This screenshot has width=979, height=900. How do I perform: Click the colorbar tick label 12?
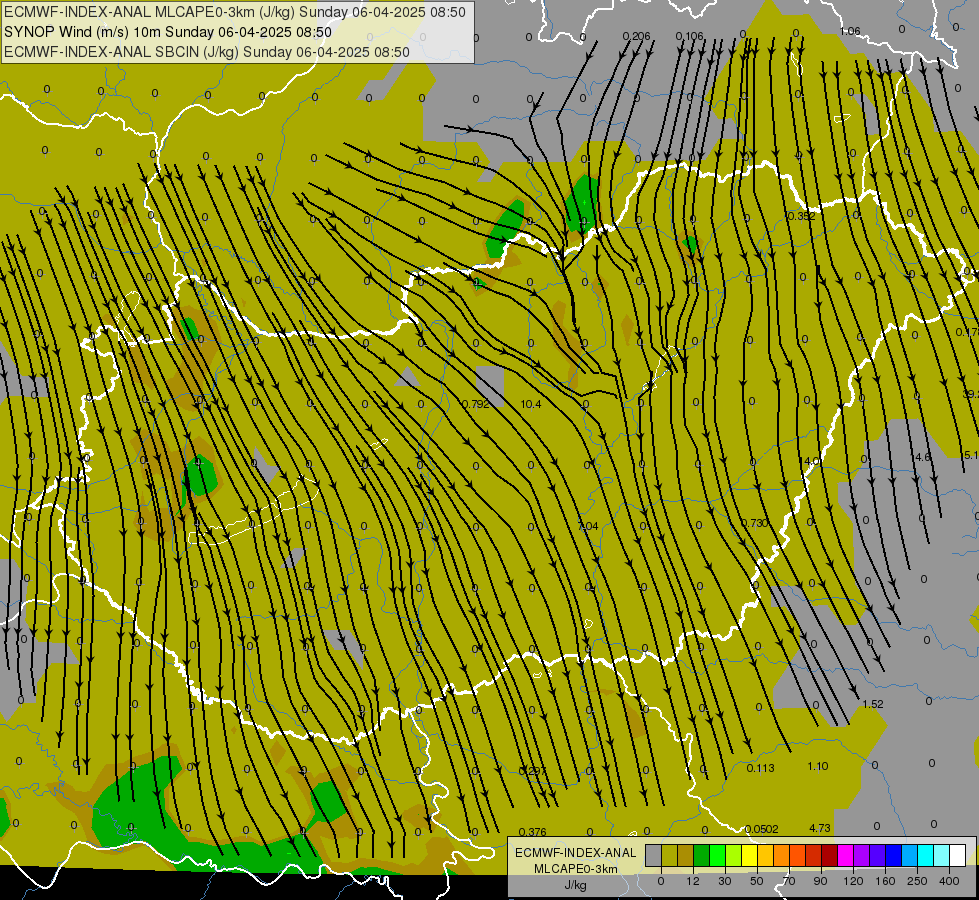693,881
